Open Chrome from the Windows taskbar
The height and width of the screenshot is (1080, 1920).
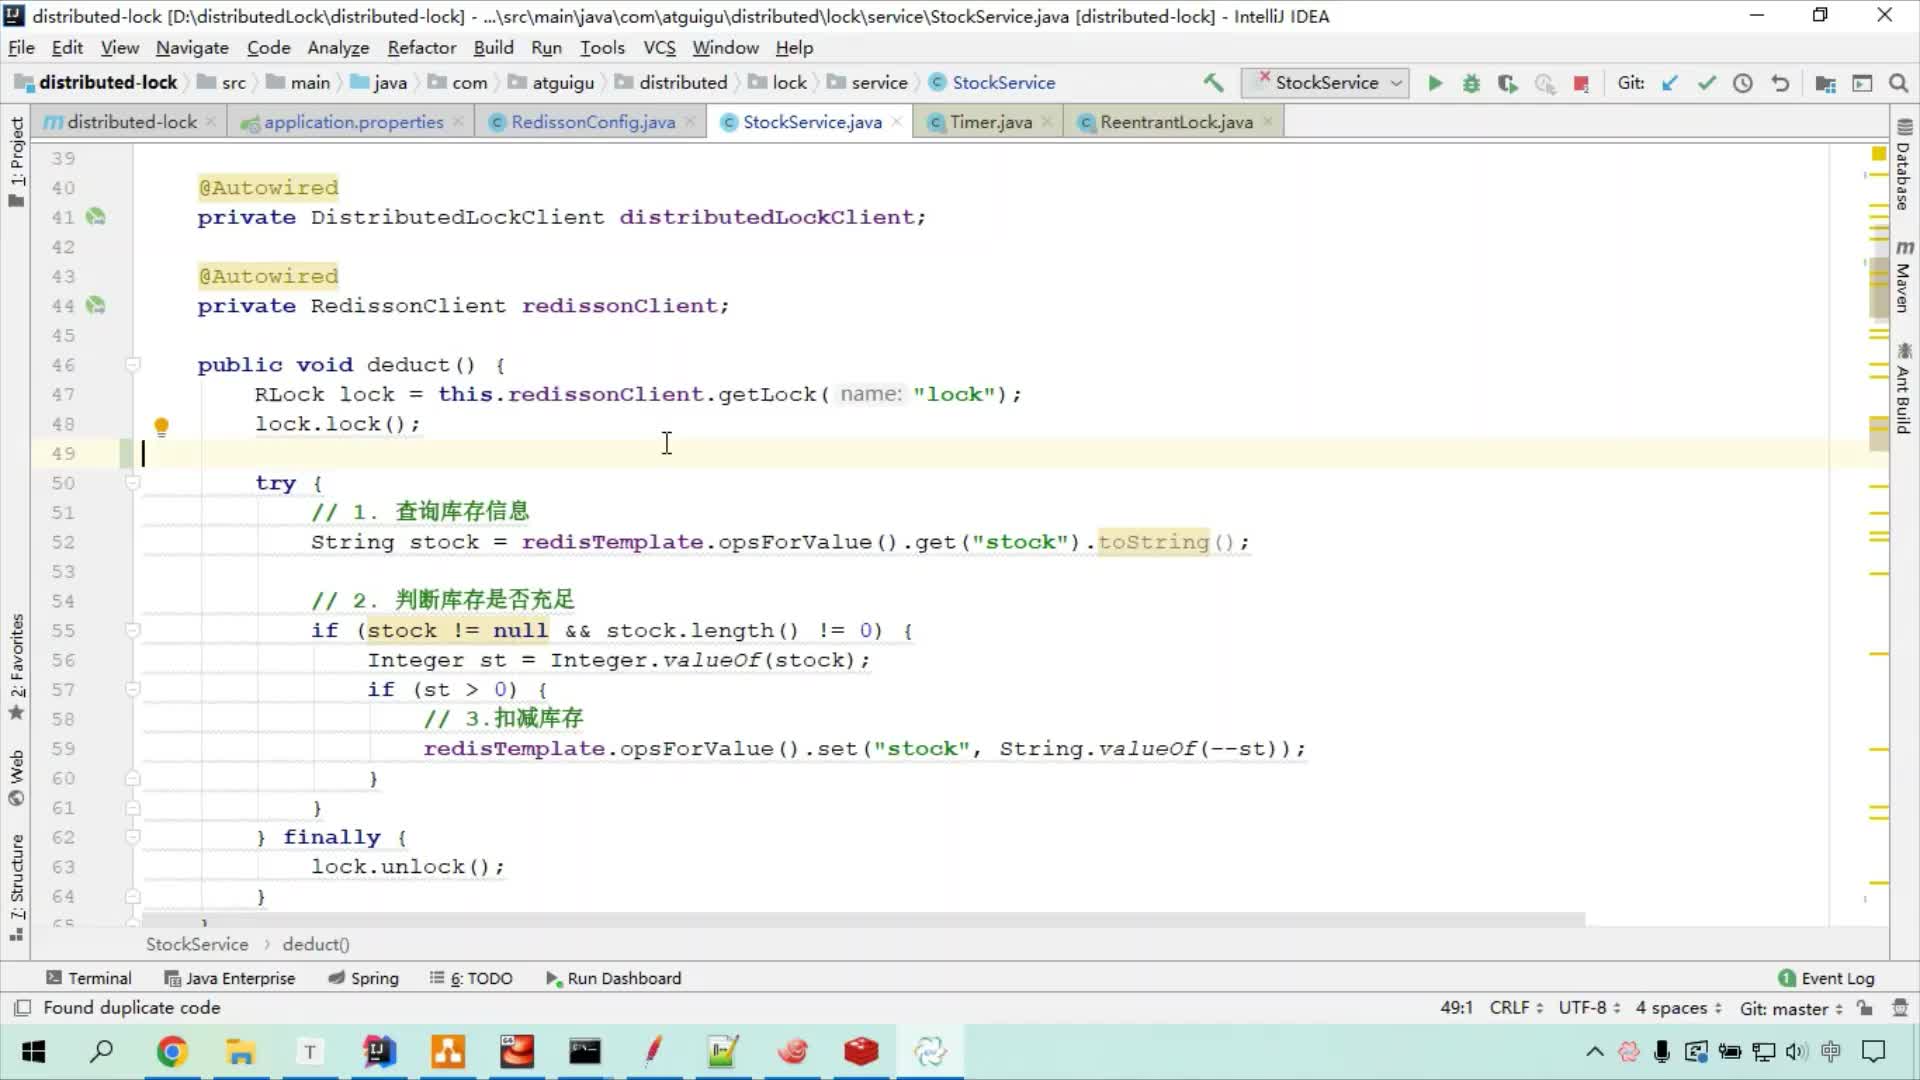coord(172,1052)
